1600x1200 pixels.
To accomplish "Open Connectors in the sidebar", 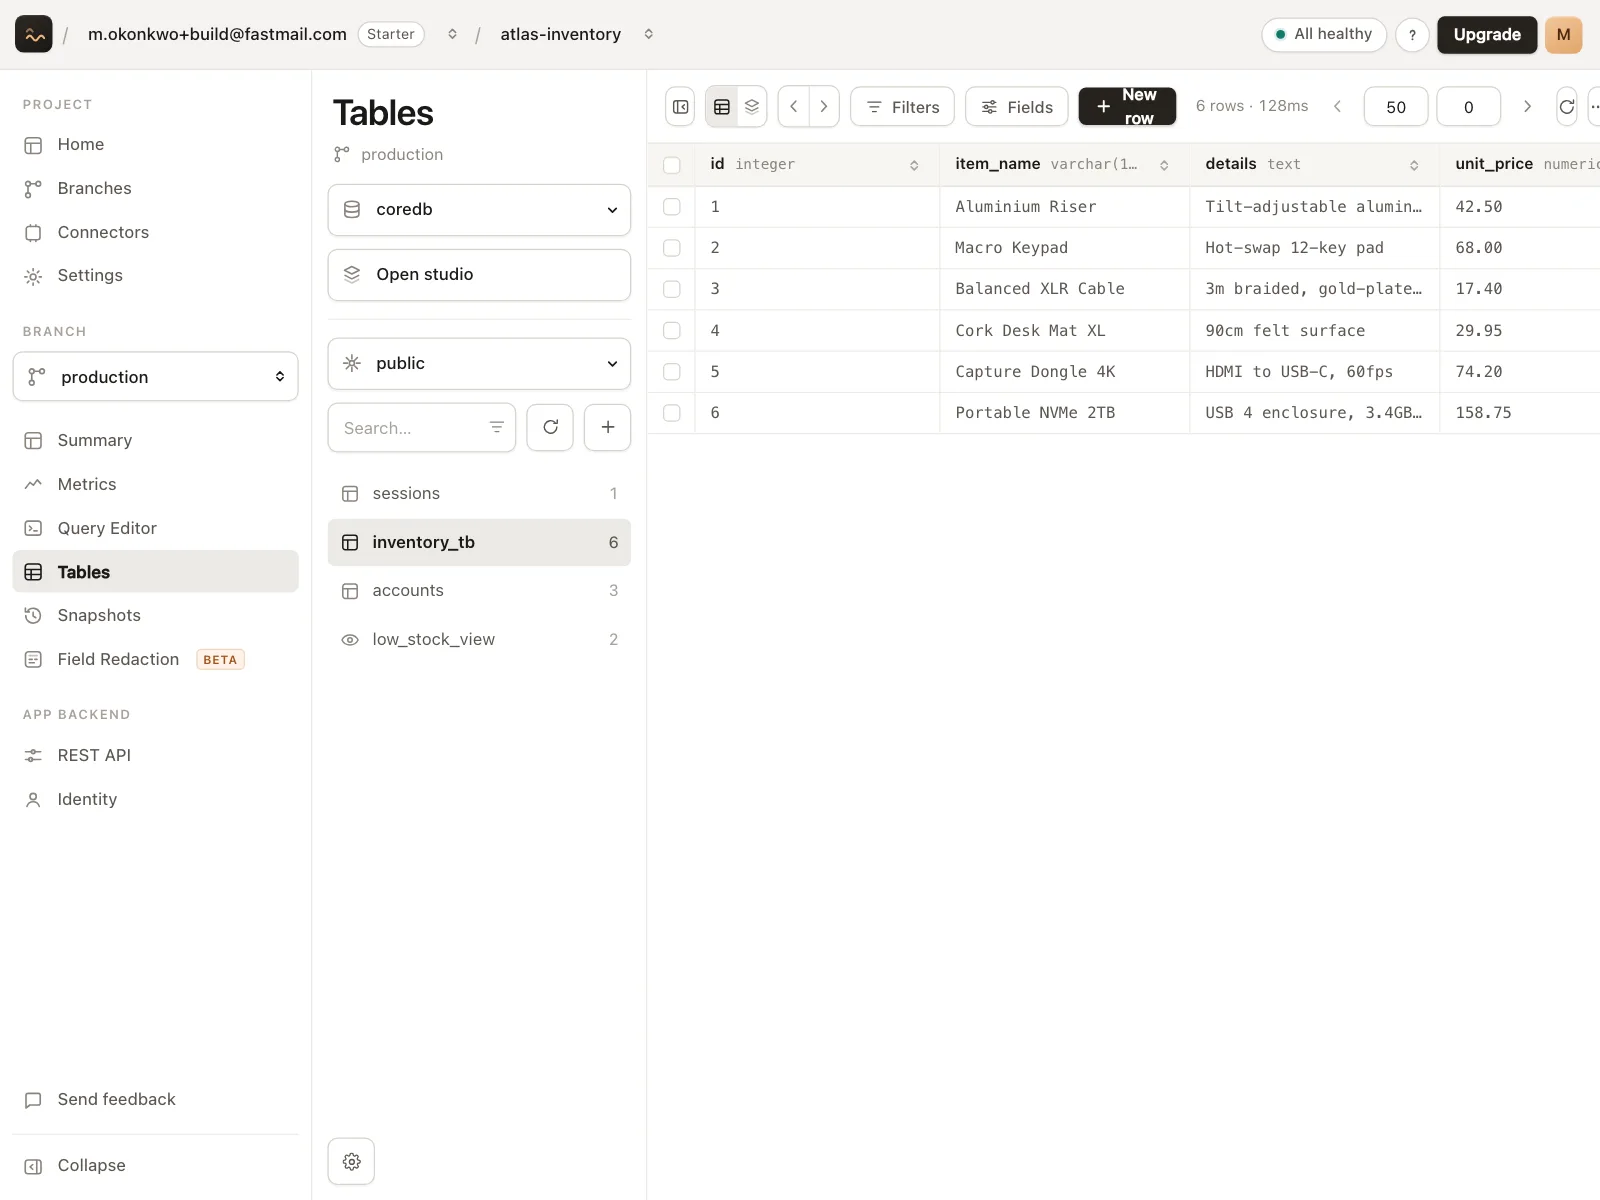I will point(156,232).
